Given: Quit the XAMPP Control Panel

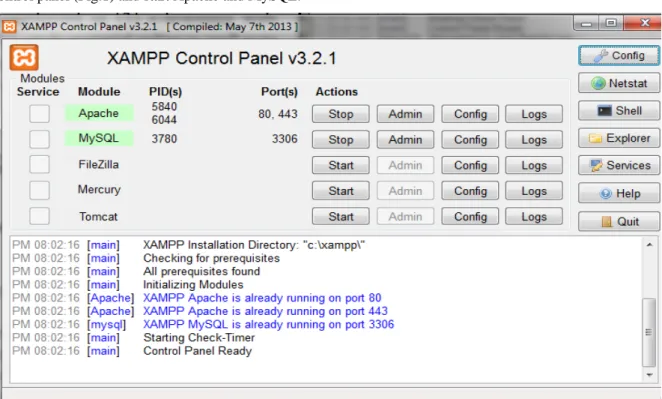Looking at the screenshot, I should point(619,222).
